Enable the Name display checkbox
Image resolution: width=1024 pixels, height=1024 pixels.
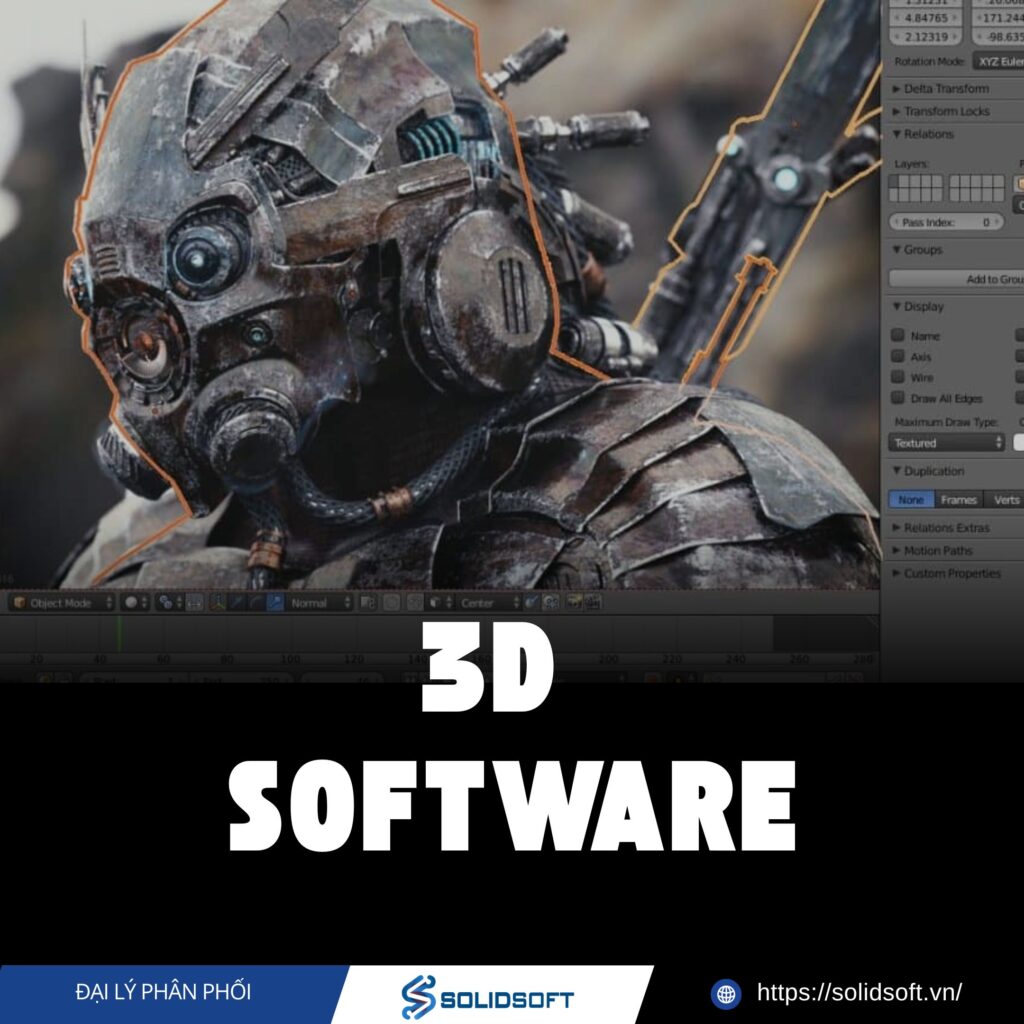click(x=898, y=335)
